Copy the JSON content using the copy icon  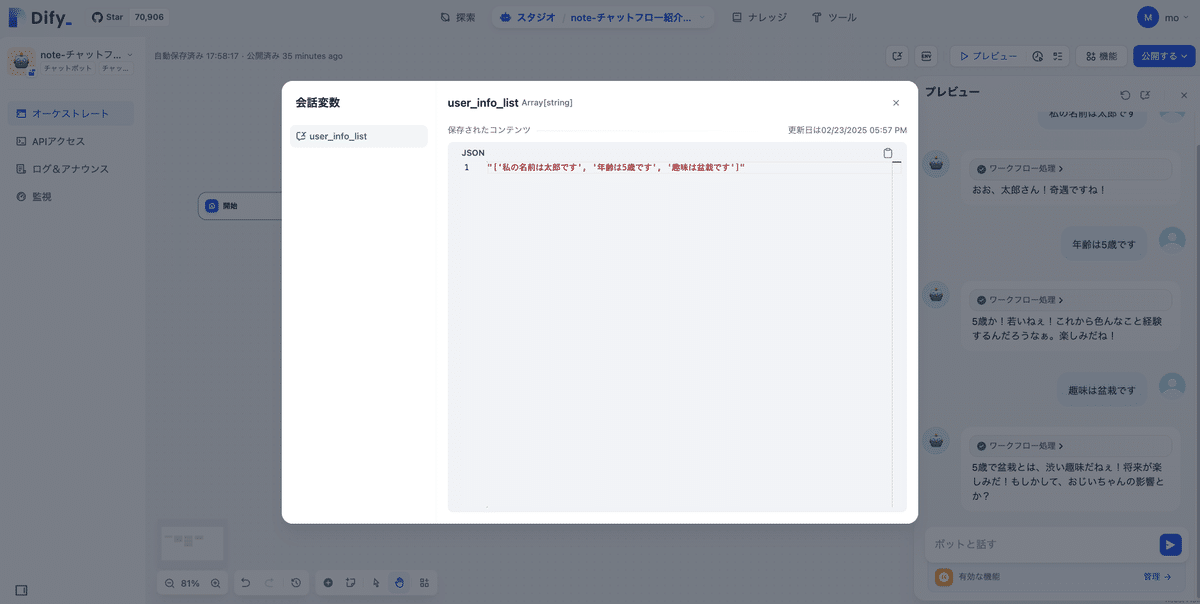(888, 153)
